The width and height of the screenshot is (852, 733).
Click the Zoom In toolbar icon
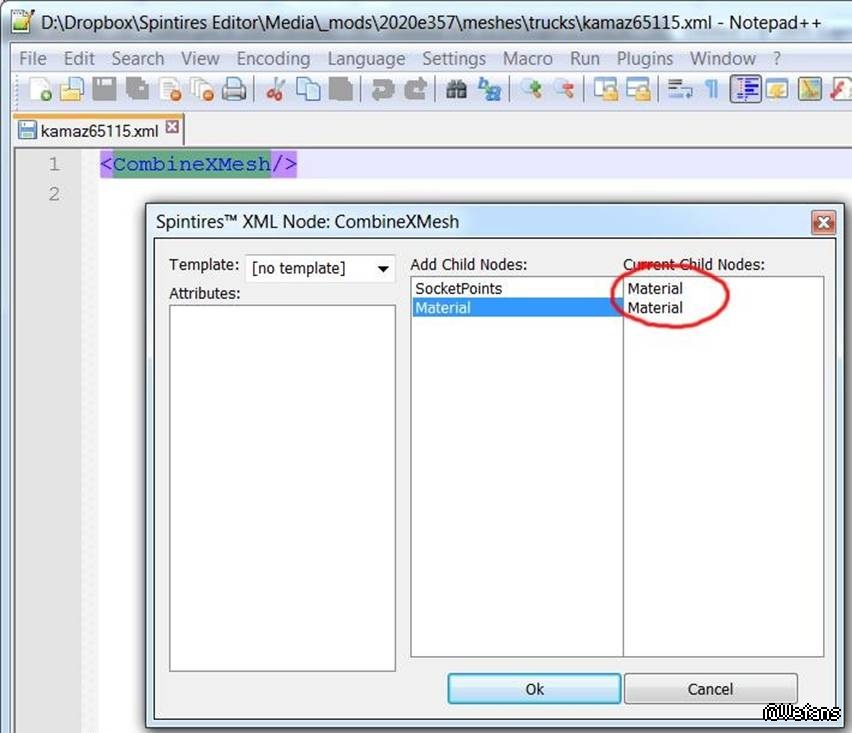pyautogui.click(x=532, y=91)
